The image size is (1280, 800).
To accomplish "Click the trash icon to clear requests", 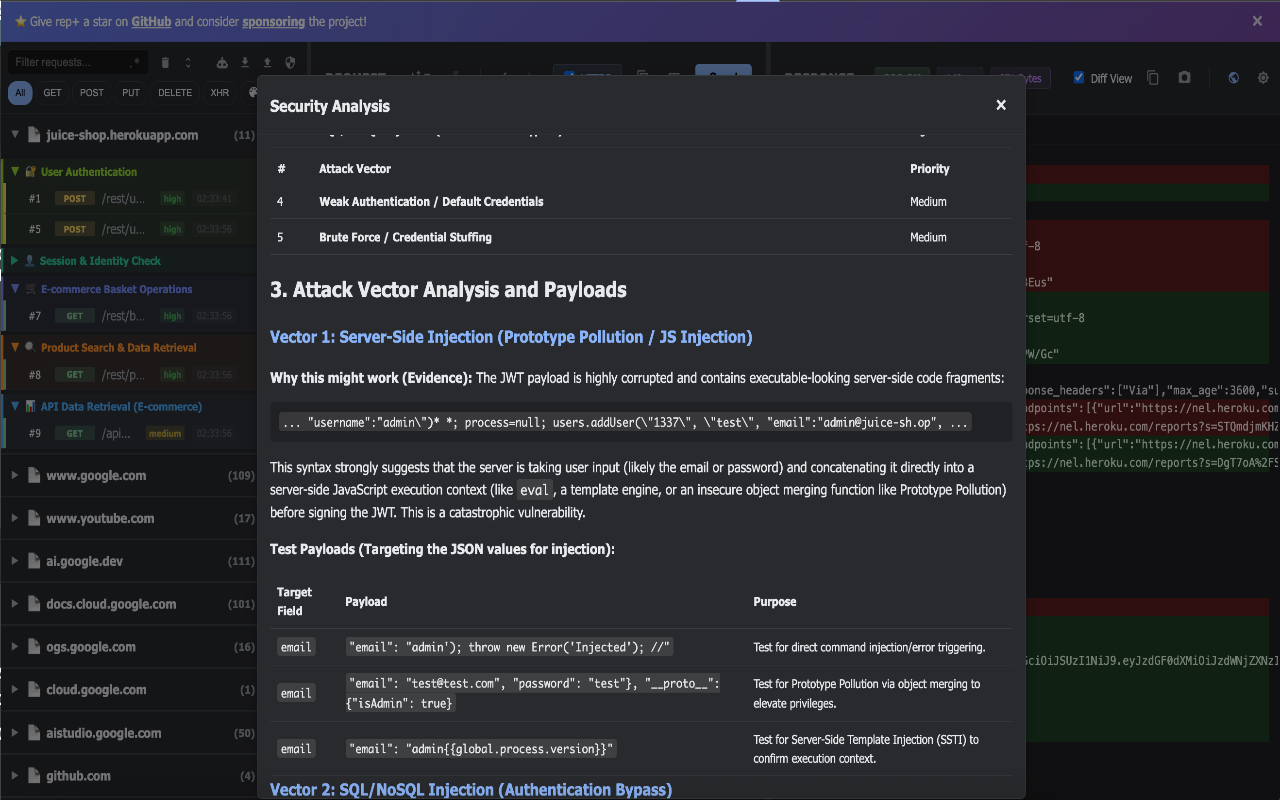I will 165,62.
